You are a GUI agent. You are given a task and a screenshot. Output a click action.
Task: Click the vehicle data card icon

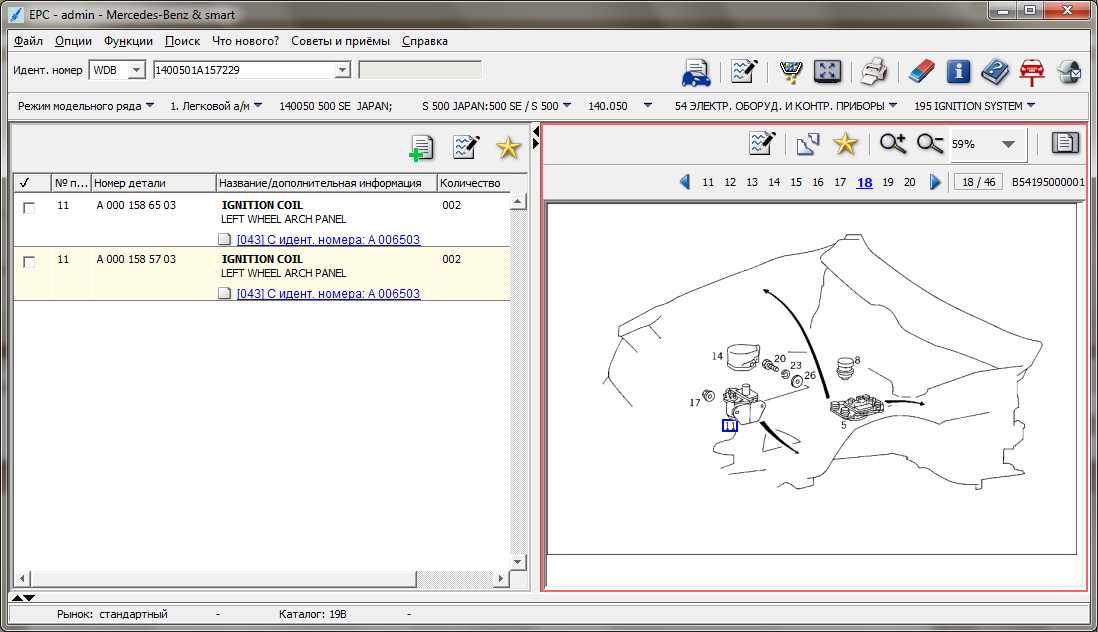click(x=695, y=71)
